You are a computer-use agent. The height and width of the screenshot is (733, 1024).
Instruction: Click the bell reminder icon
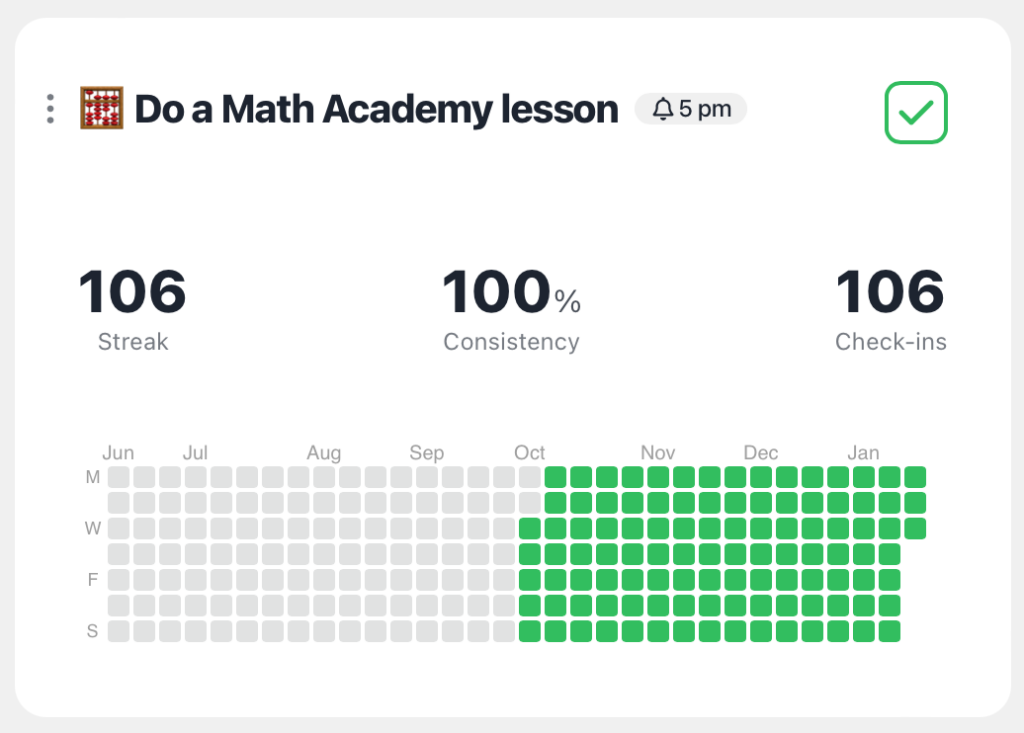665,108
